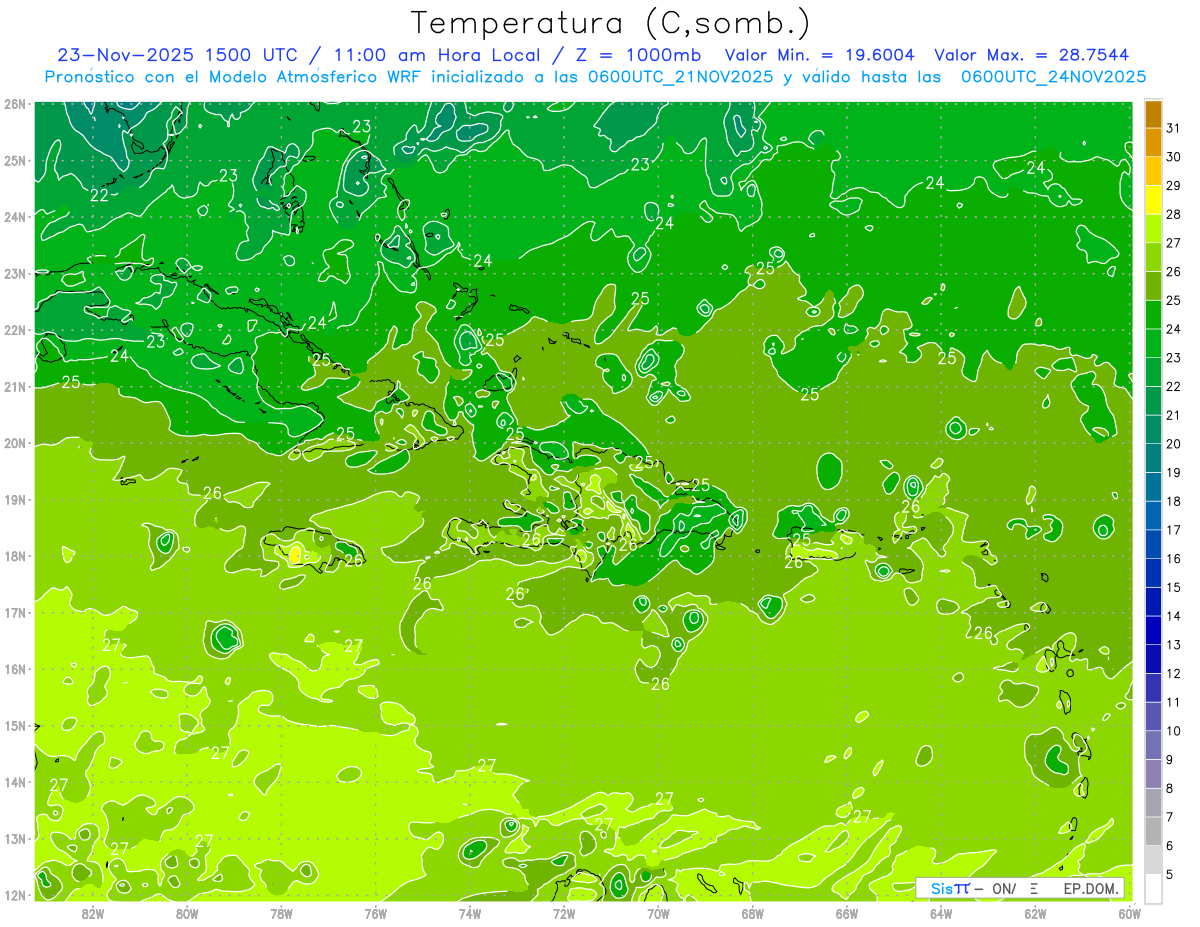
Task: Click the '82W' longitude axis label
Action: coord(93,912)
